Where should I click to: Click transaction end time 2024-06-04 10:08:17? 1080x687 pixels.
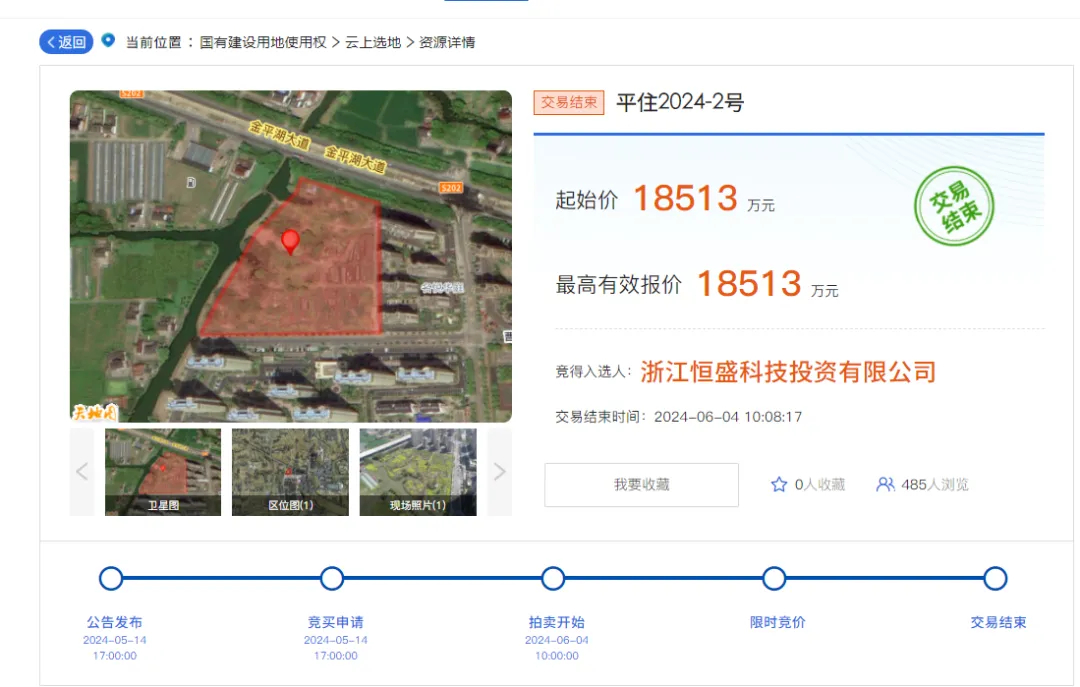pyautogui.click(x=728, y=417)
